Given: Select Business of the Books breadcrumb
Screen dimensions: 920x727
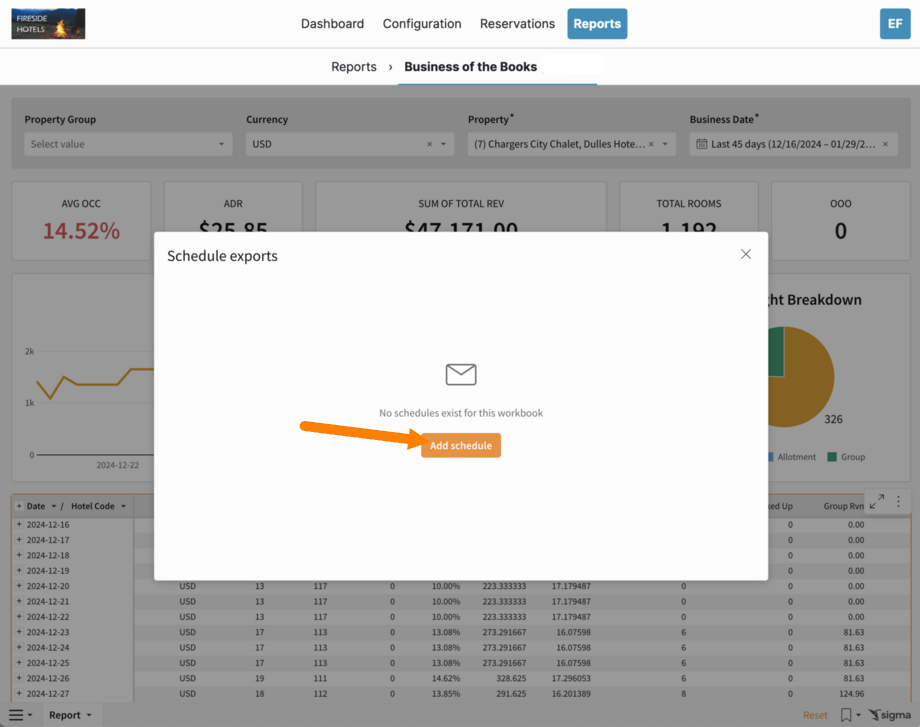Looking at the screenshot, I should [x=471, y=67].
